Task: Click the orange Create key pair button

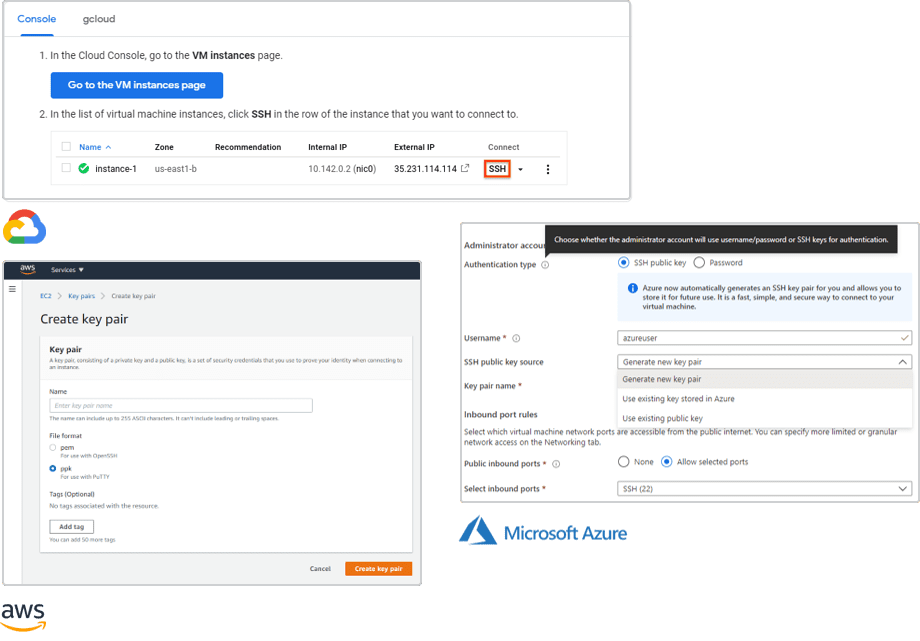Action: point(378,569)
